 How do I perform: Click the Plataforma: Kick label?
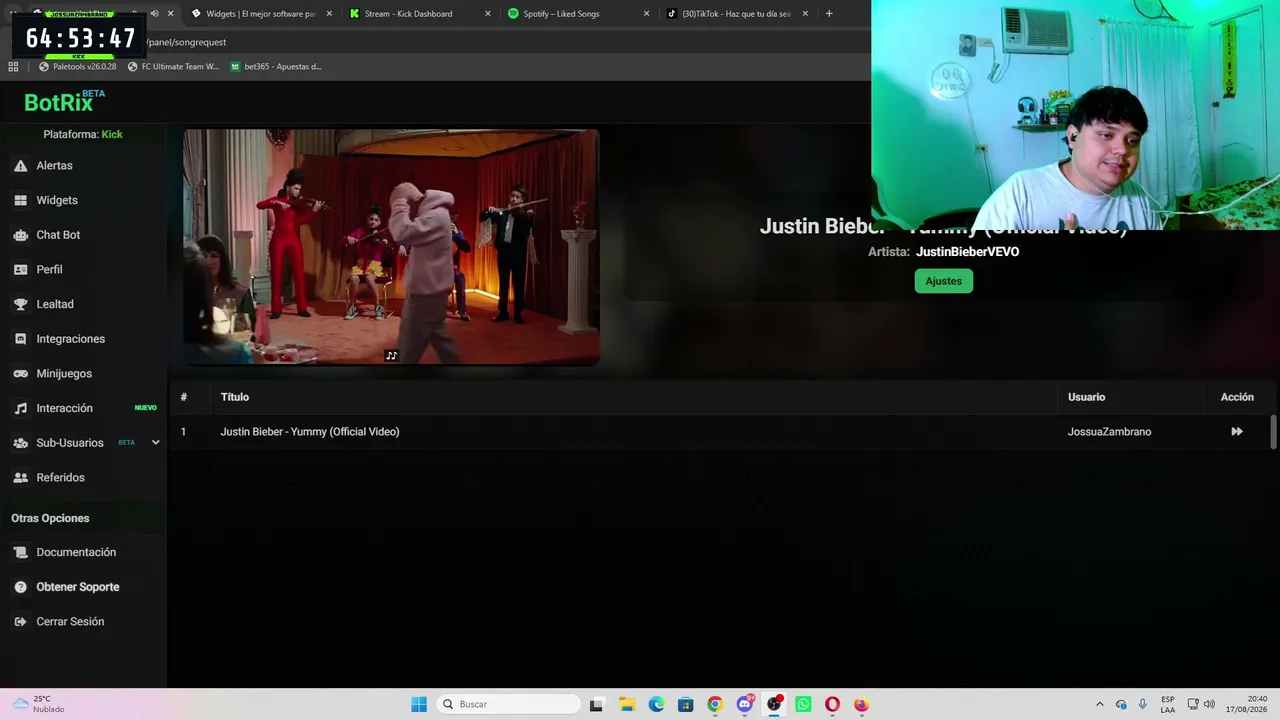(x=83, y=134)
